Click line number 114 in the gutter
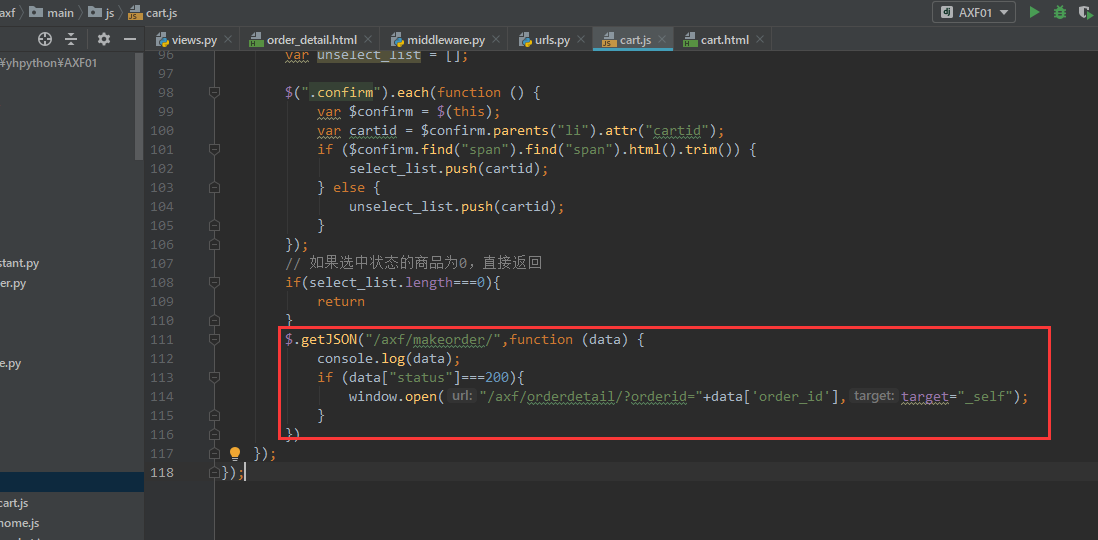This screenshot has height=540, width=1098. tap(162, 396)
